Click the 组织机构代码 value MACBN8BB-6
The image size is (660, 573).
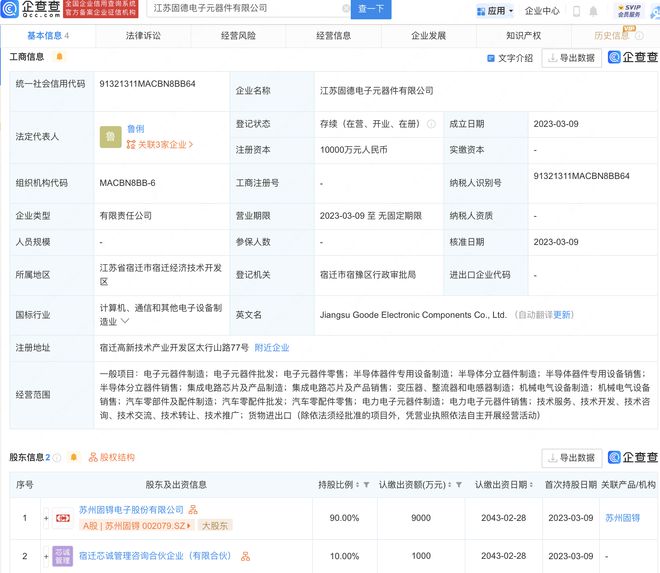127,183
